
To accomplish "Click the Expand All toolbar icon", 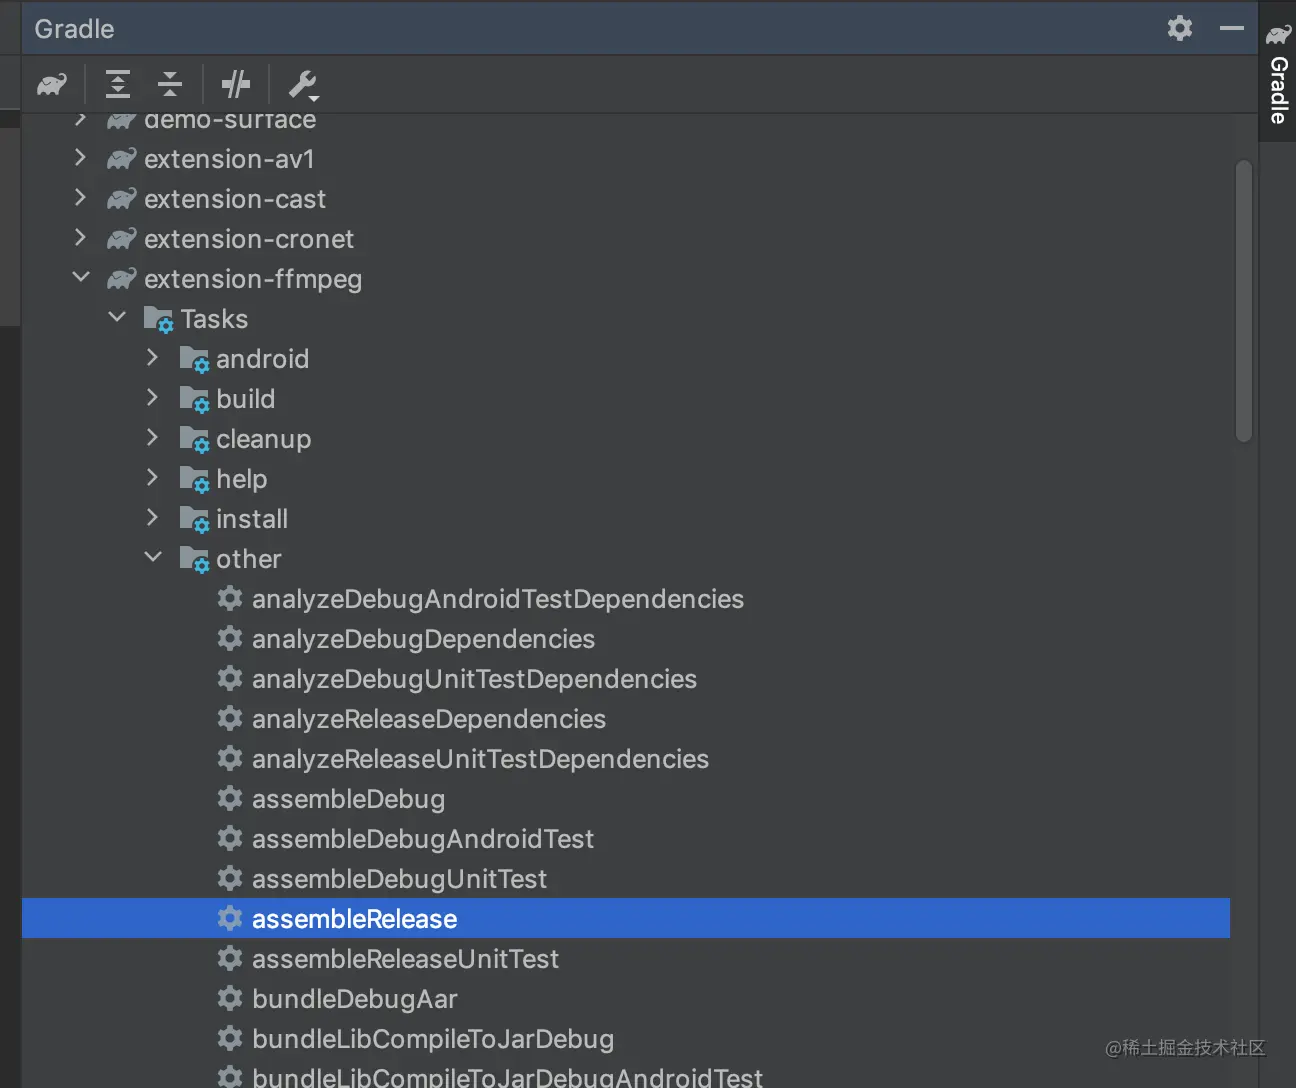I will click(x=118, y=85).
